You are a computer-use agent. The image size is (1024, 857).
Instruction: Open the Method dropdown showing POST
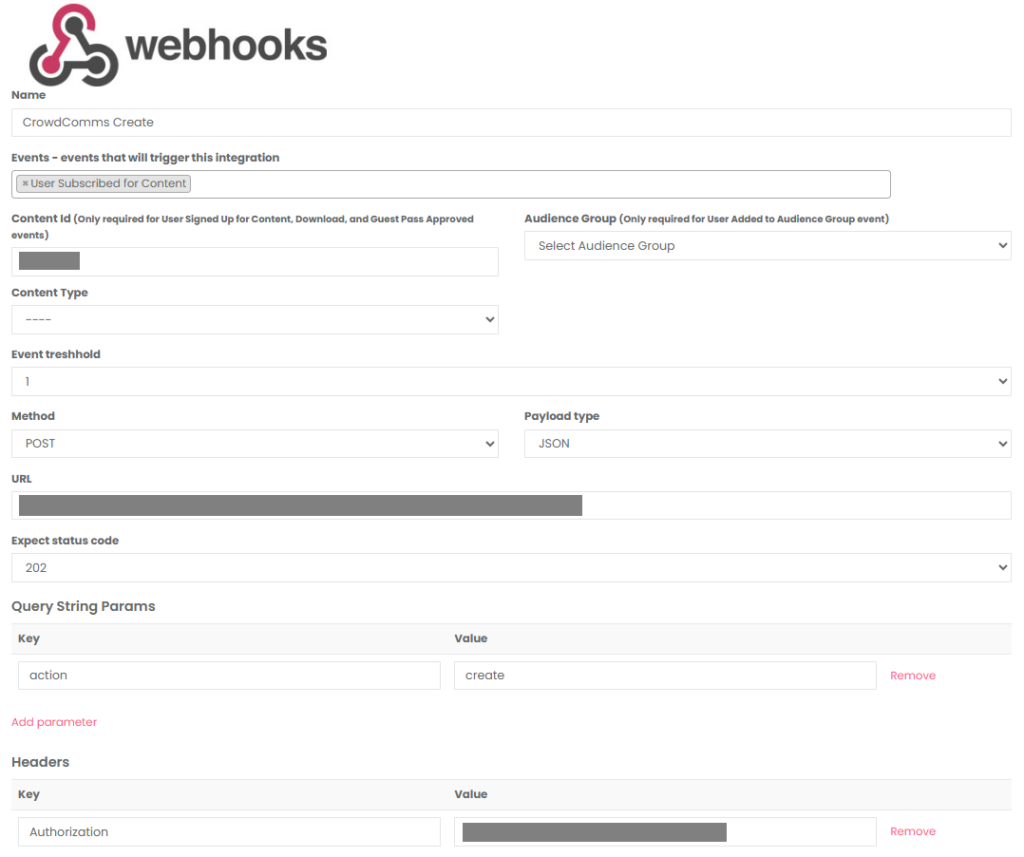pyautogui.click(x=255, y=444)
